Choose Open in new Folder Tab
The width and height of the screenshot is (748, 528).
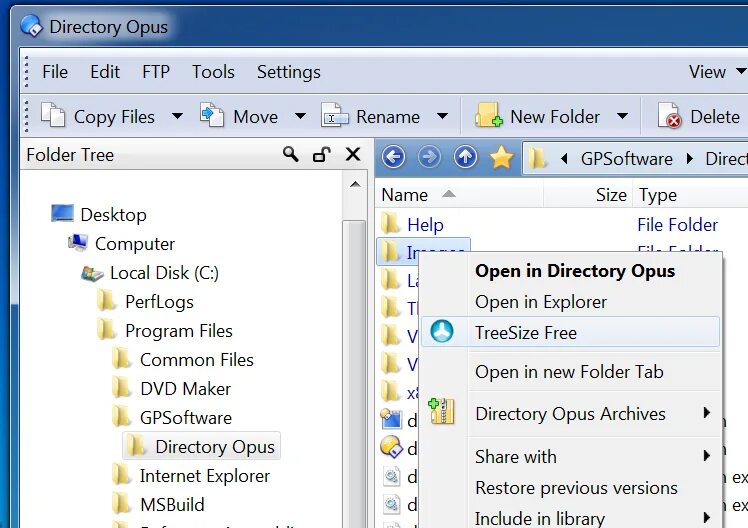click(x=570, y=372)
